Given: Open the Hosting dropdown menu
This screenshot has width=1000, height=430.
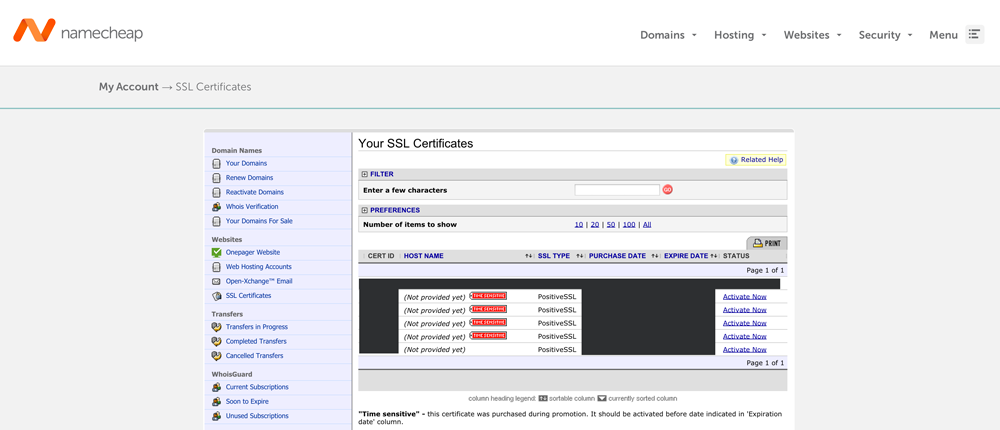Looking at the screenshot, I should coord(740,35).
